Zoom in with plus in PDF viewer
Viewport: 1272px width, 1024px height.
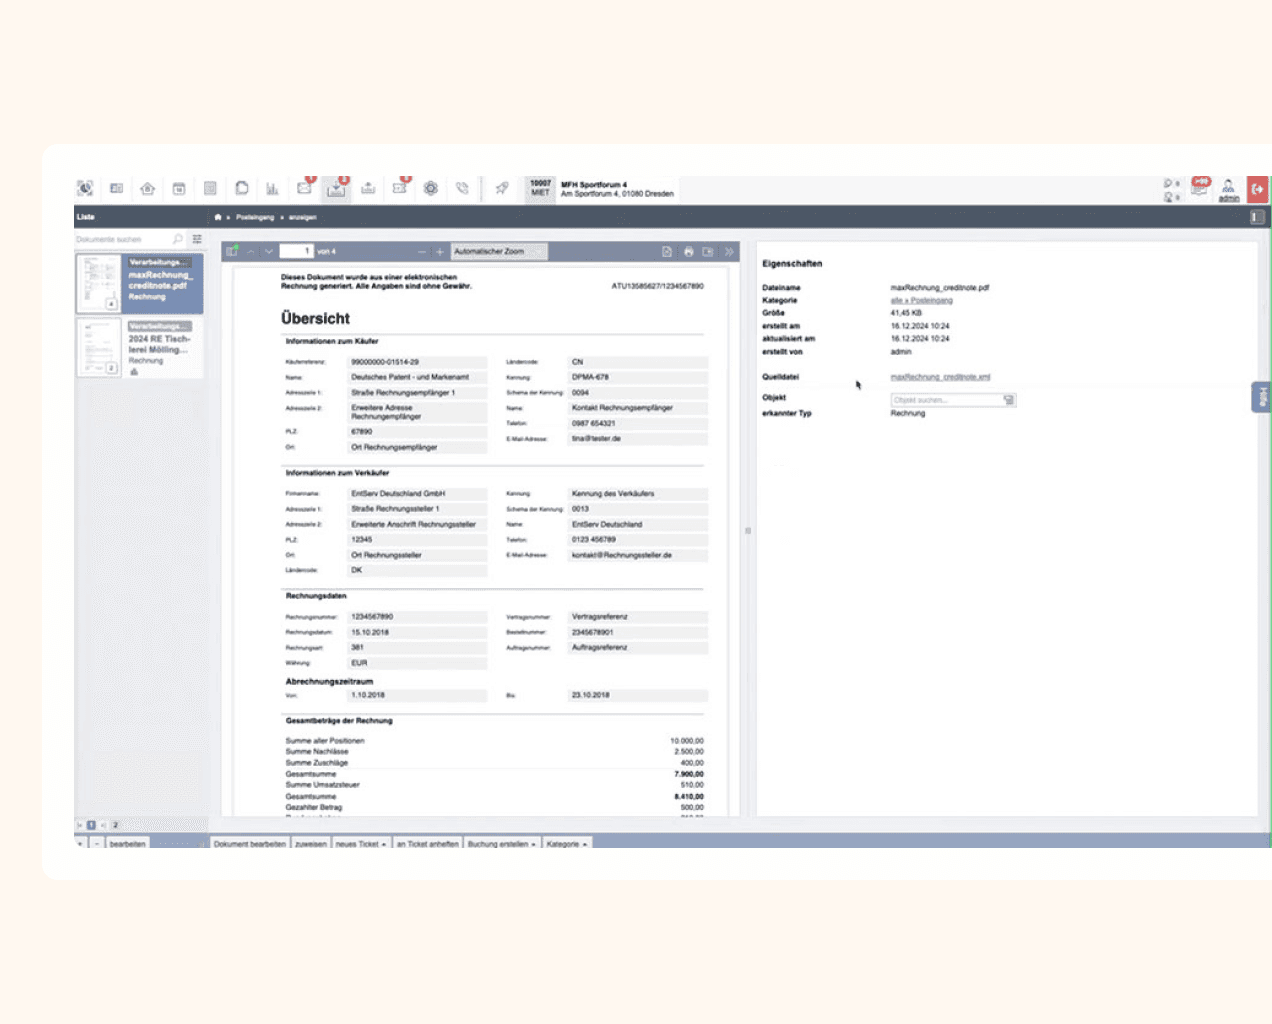(x=439, y=251)
